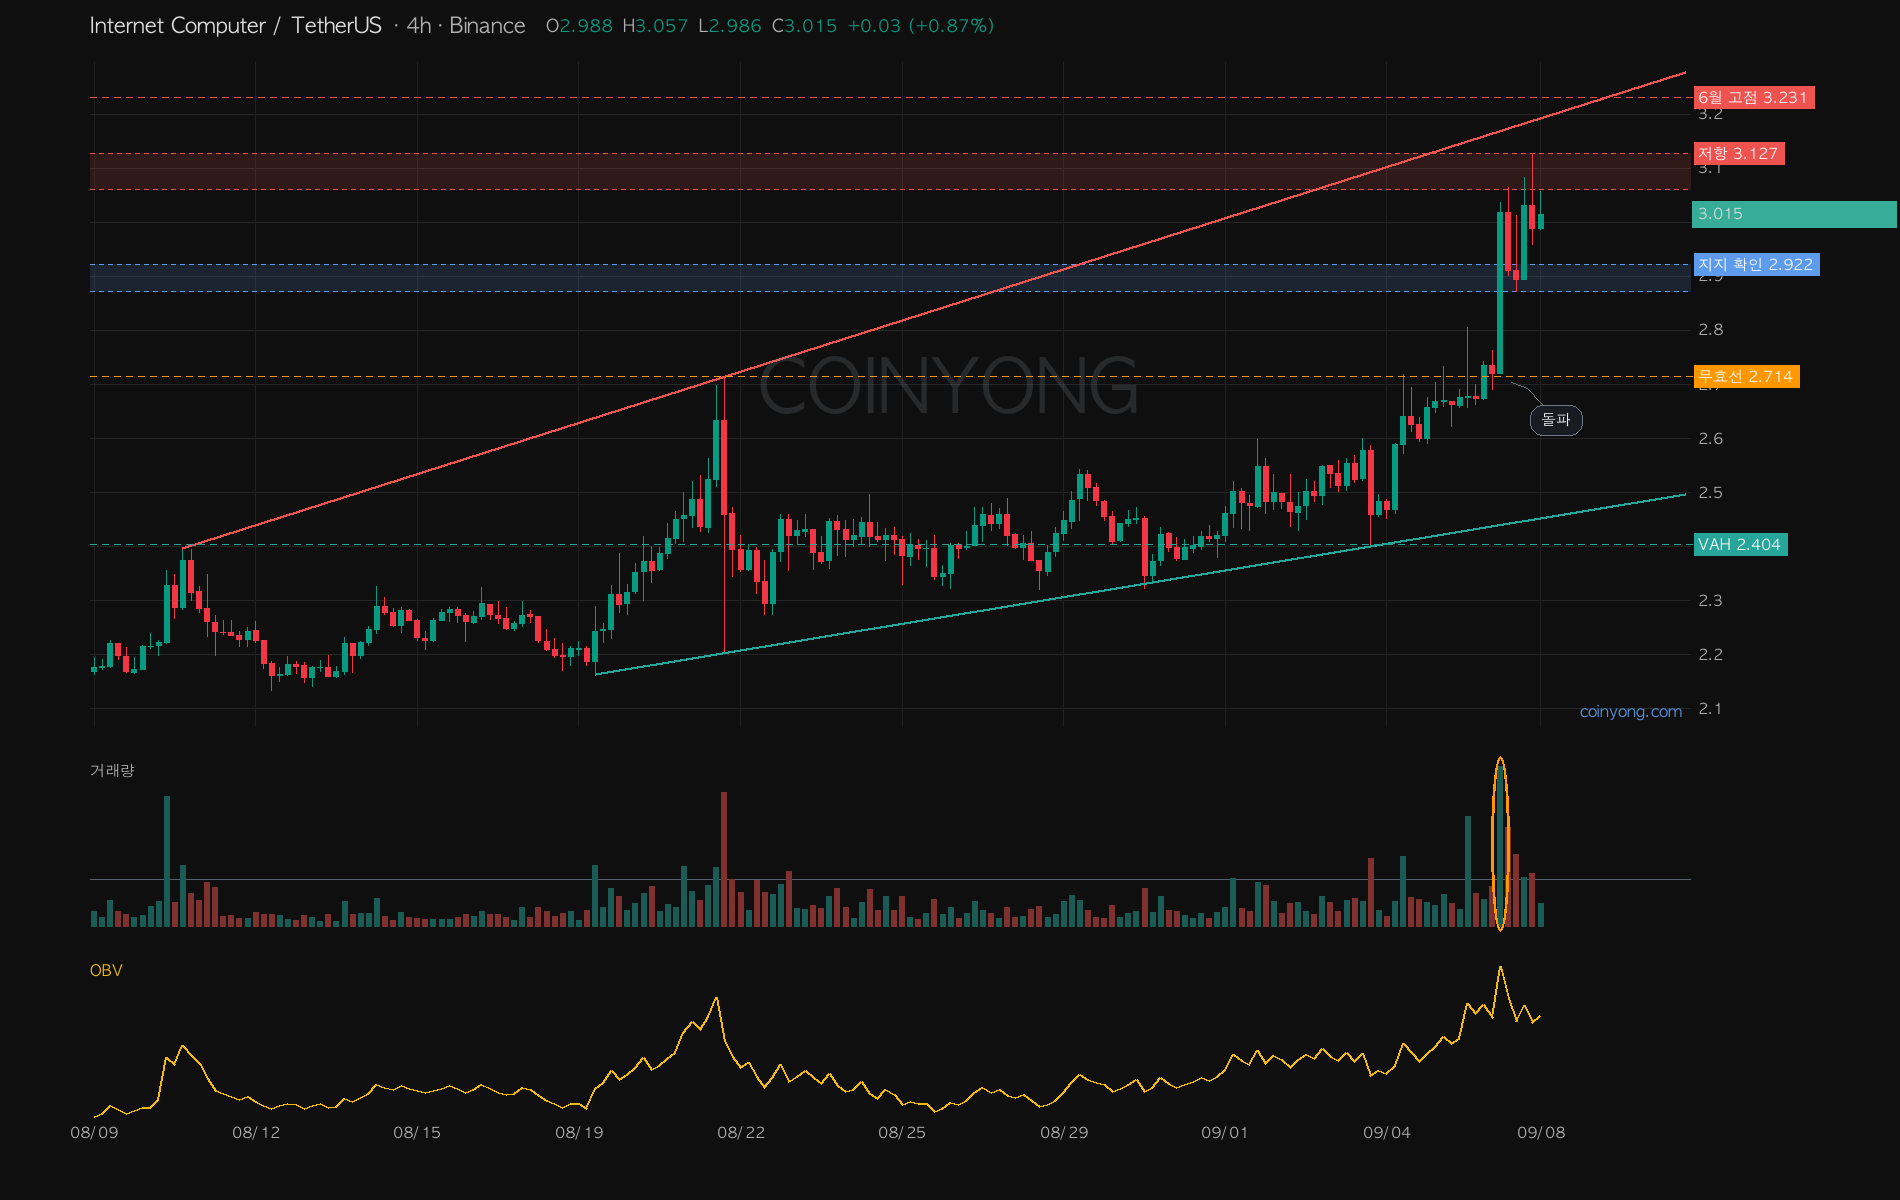
Task: Click the 08/29 date axis label
Action: point(1064,1133)
